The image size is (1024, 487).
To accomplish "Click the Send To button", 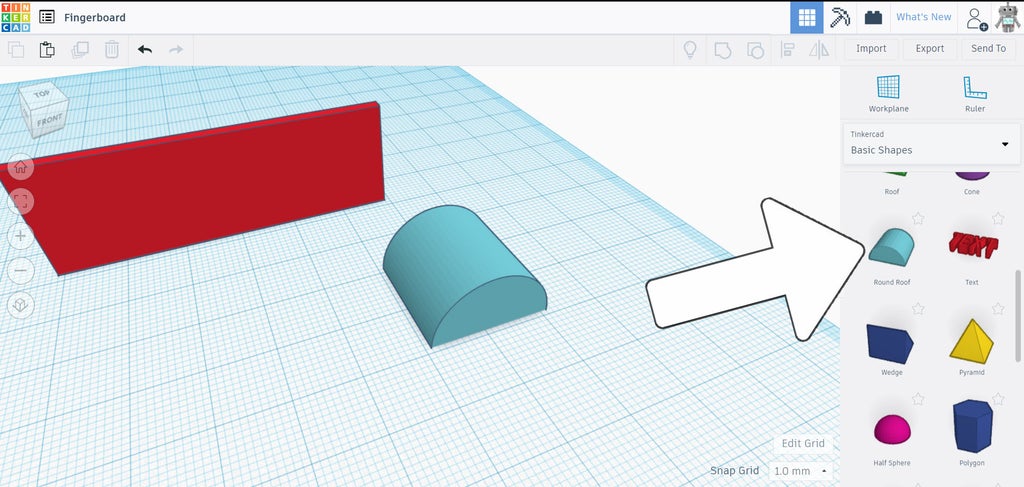I will tap(988, 48).
